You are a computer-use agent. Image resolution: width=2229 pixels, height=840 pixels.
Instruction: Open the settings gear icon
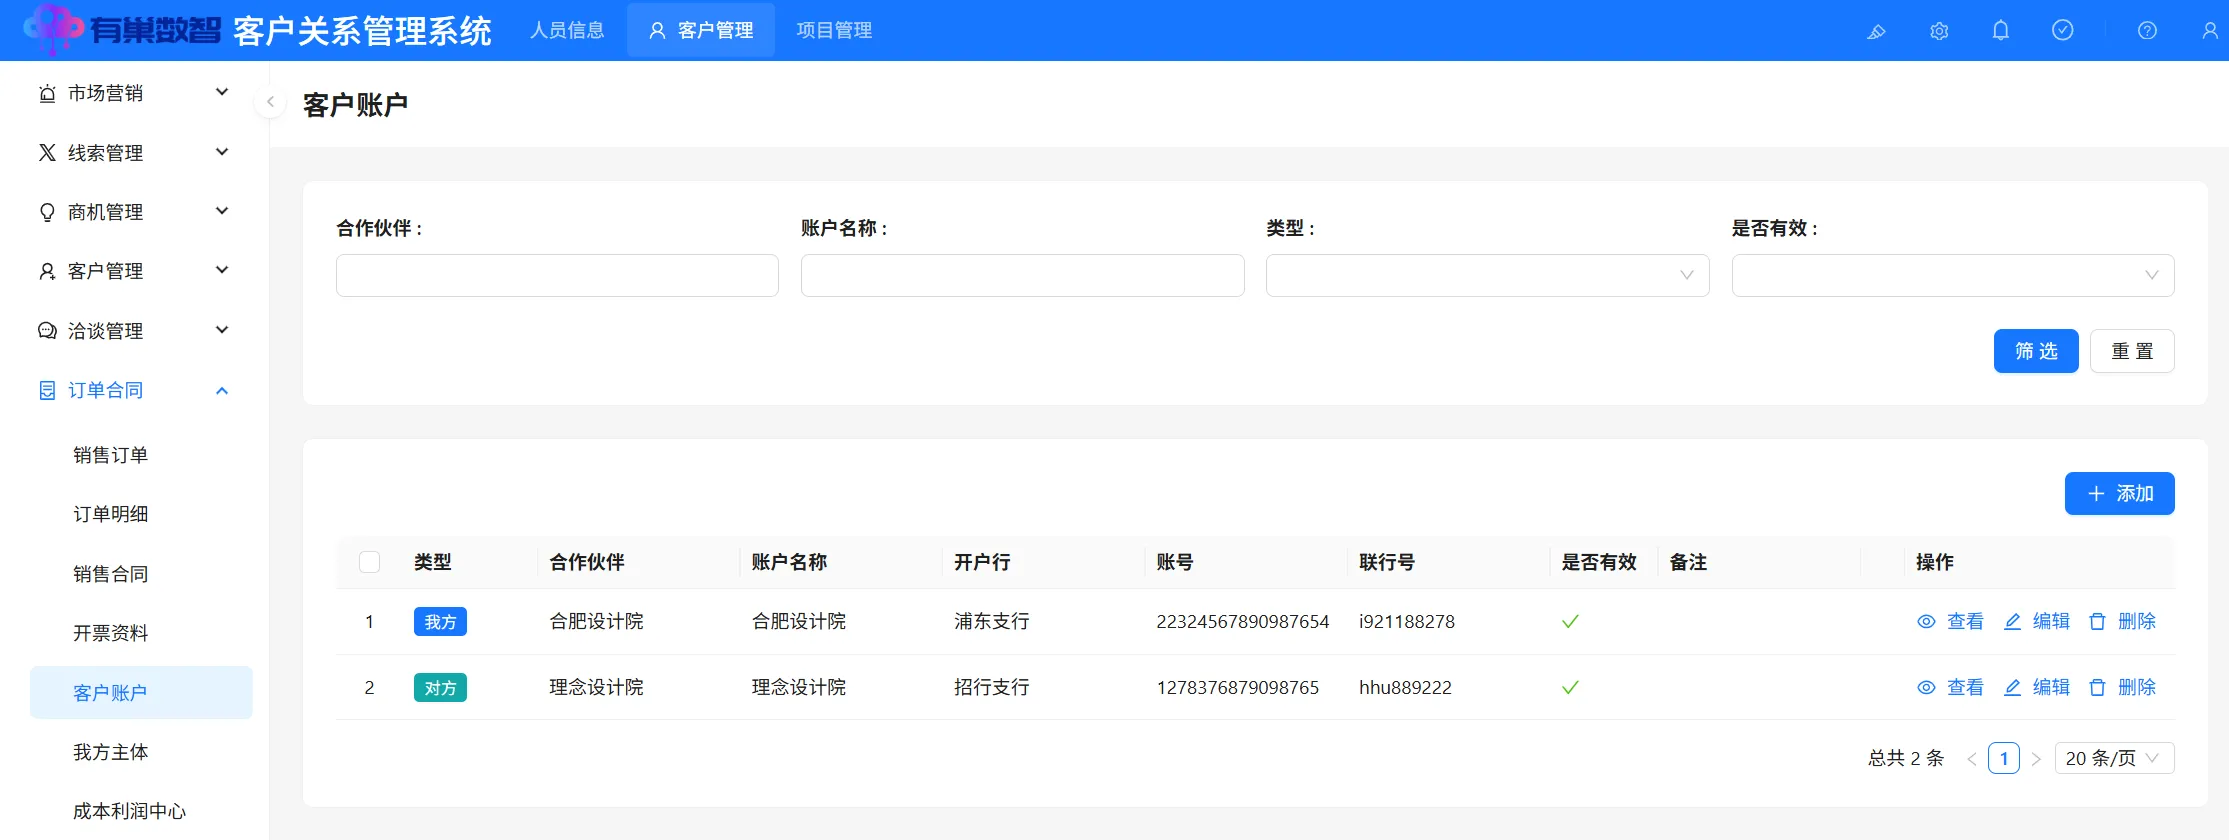1939,31
